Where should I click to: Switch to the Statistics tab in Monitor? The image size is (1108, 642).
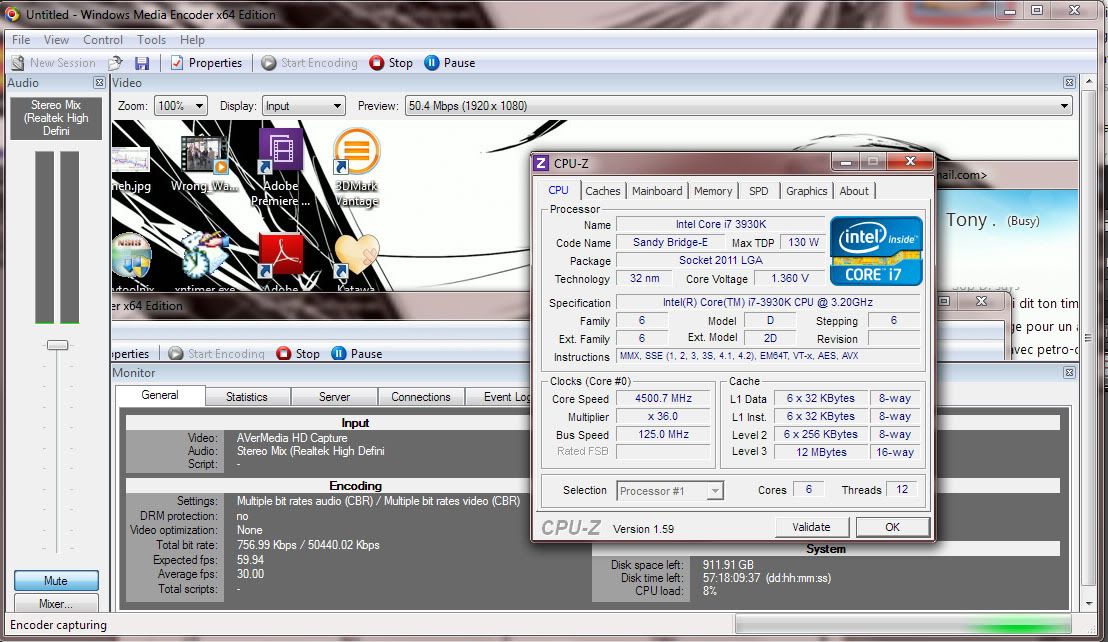point(247,397)
